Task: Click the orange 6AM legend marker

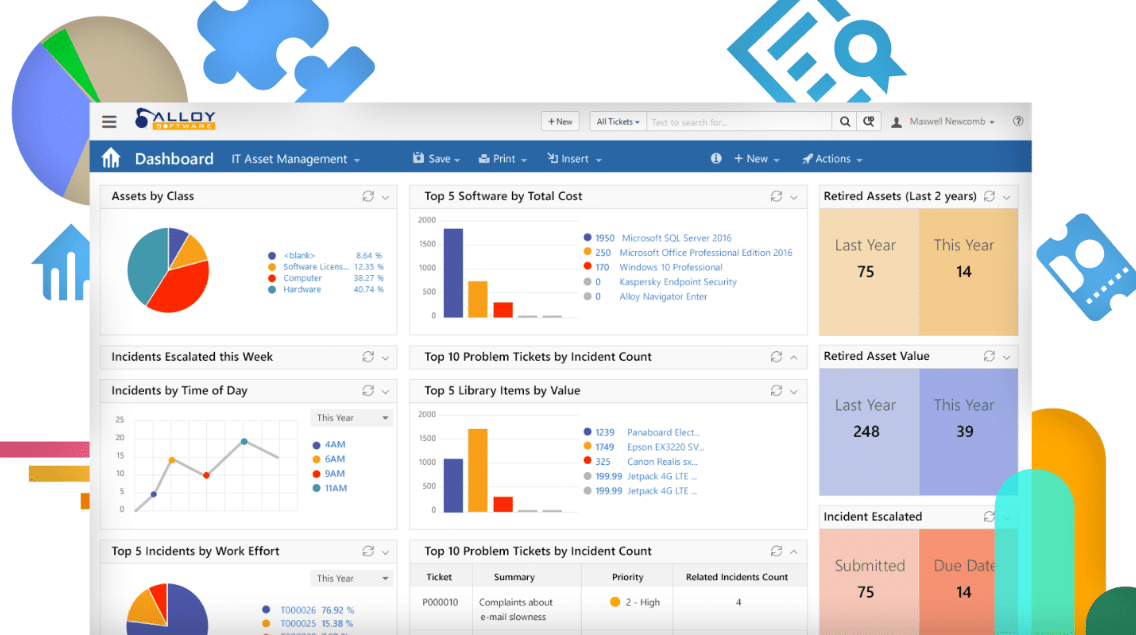Action: click(317, 460)
